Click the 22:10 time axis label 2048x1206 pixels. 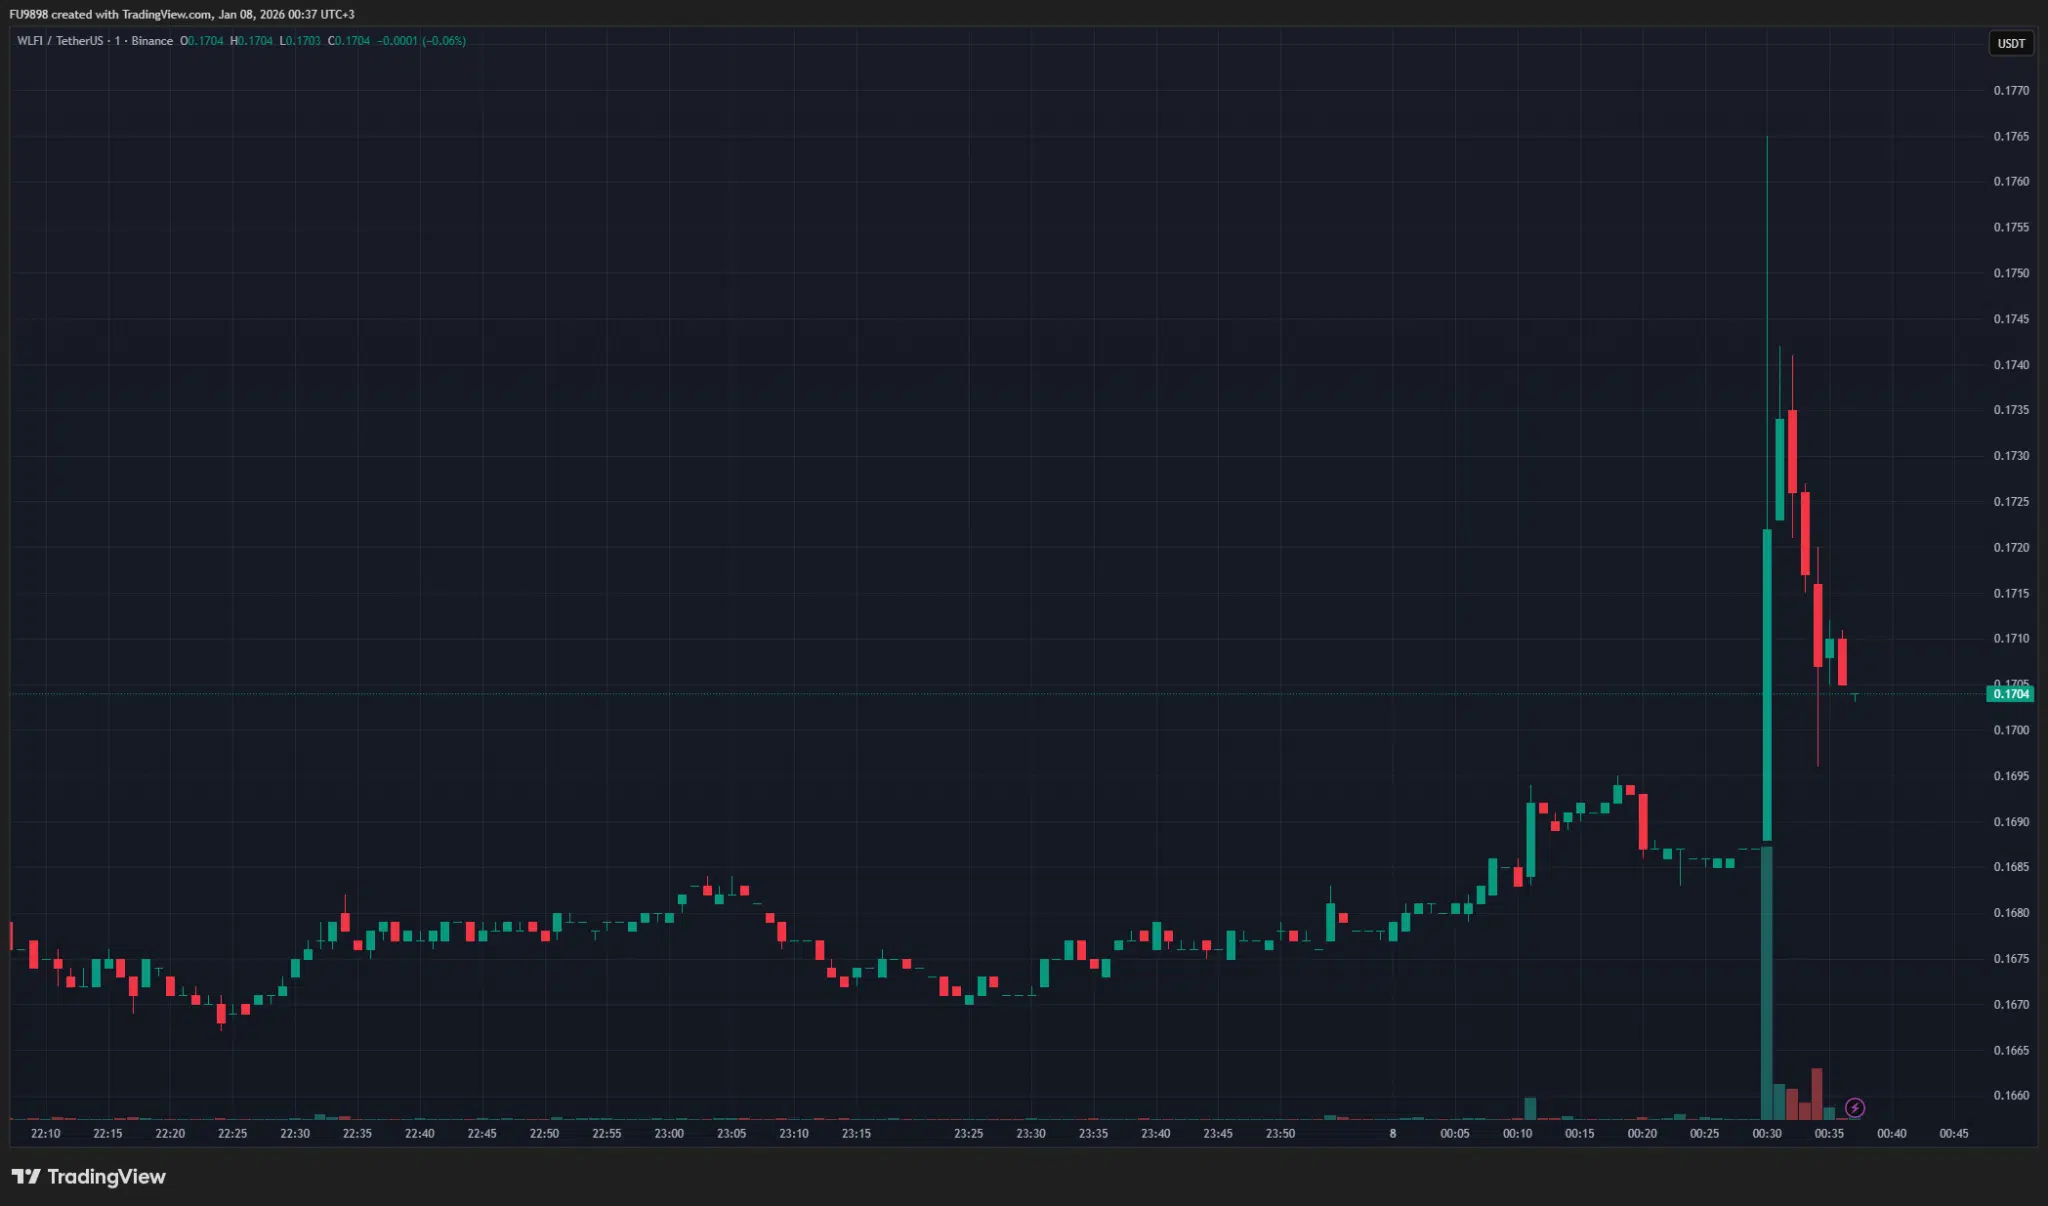coord(45,1133)
